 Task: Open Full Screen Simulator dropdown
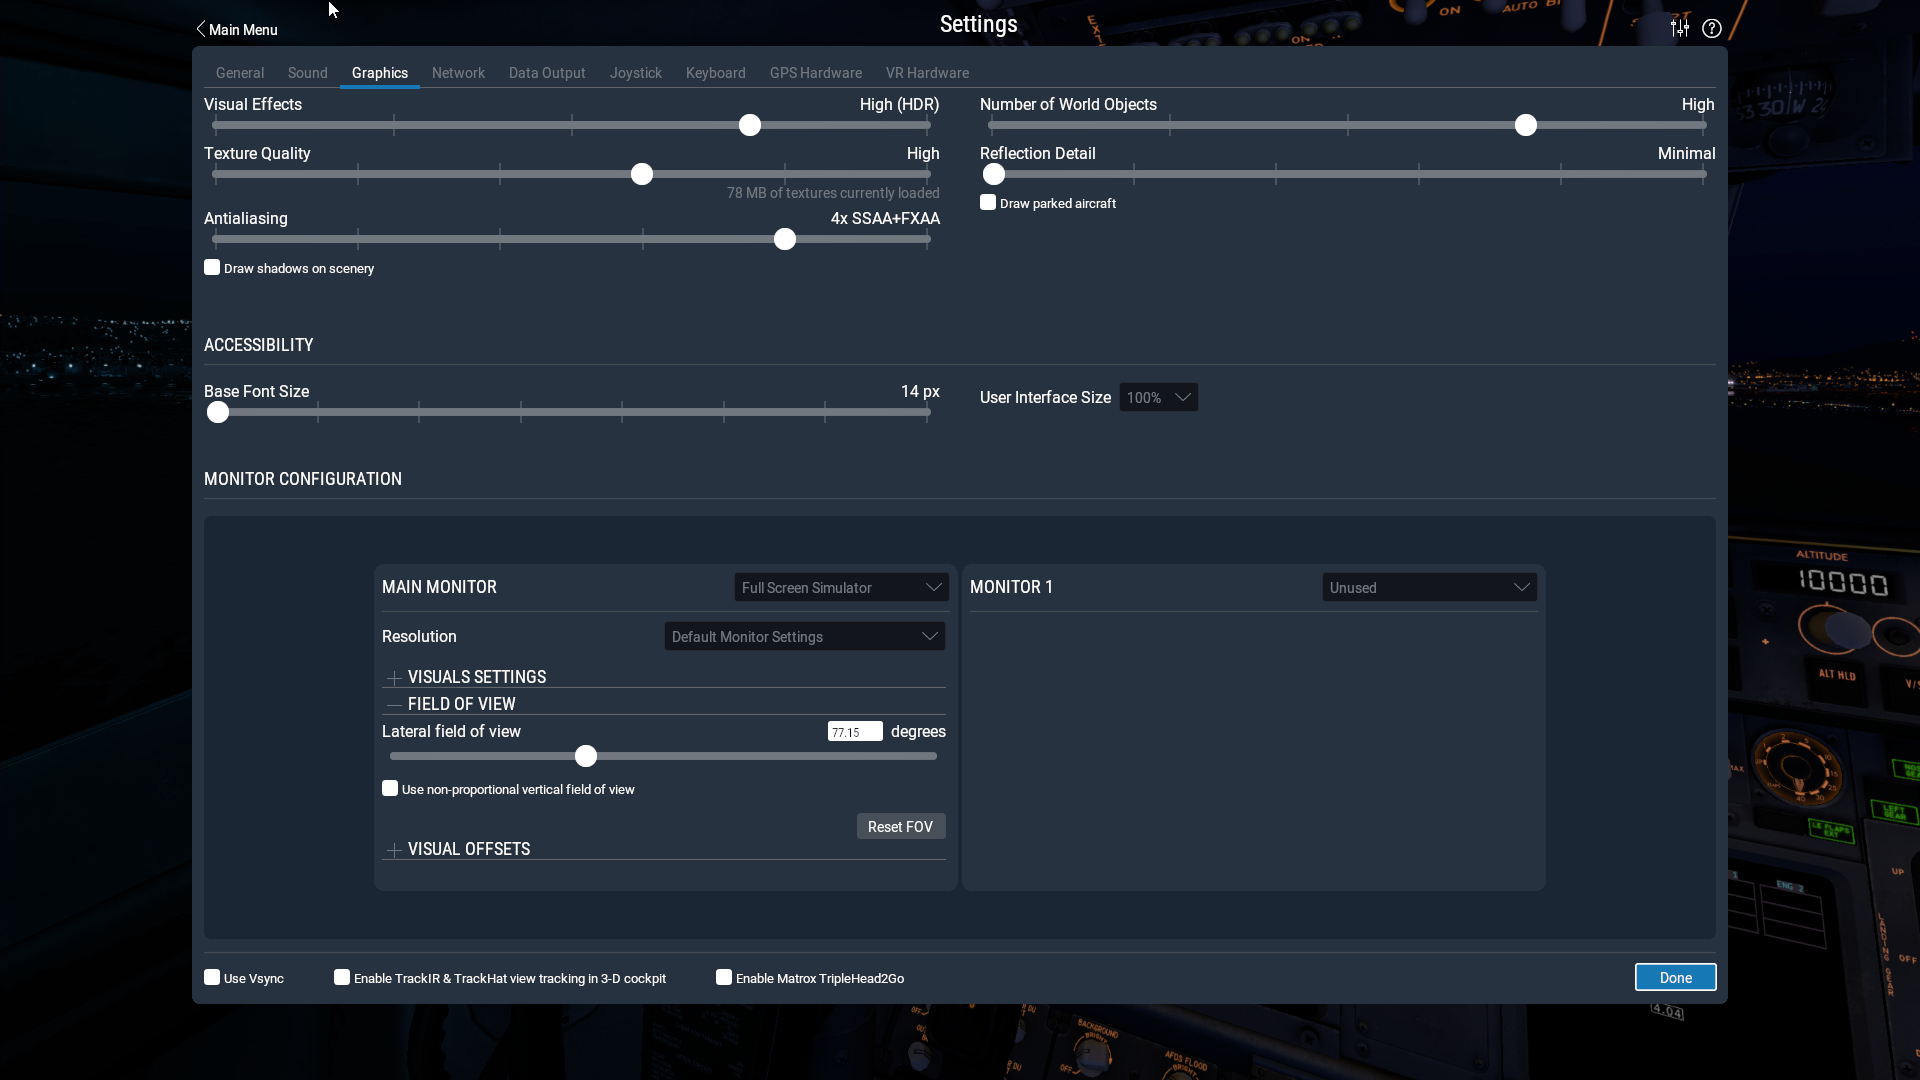tap(841, 588)
